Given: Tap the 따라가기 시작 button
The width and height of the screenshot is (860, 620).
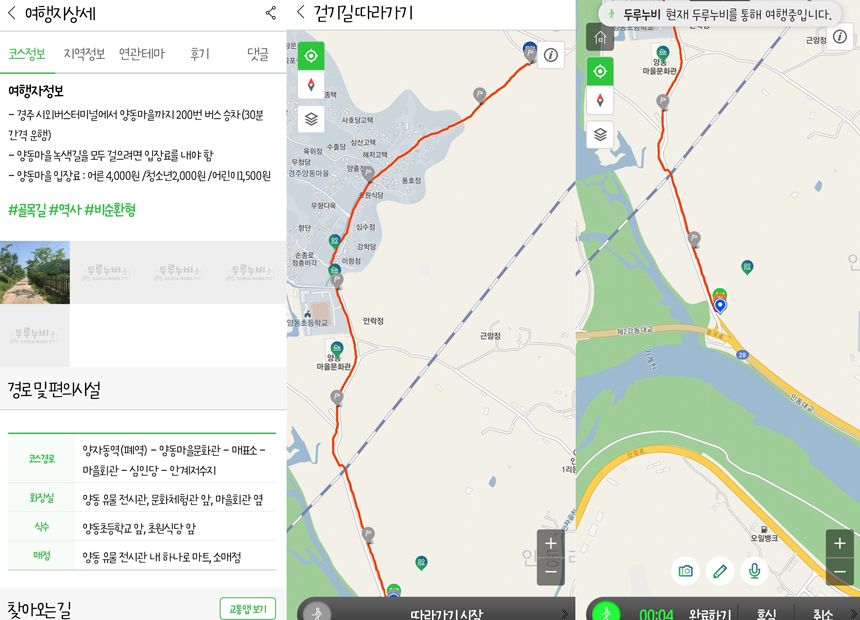Looking at the screenshot, I should coord(446,612).
